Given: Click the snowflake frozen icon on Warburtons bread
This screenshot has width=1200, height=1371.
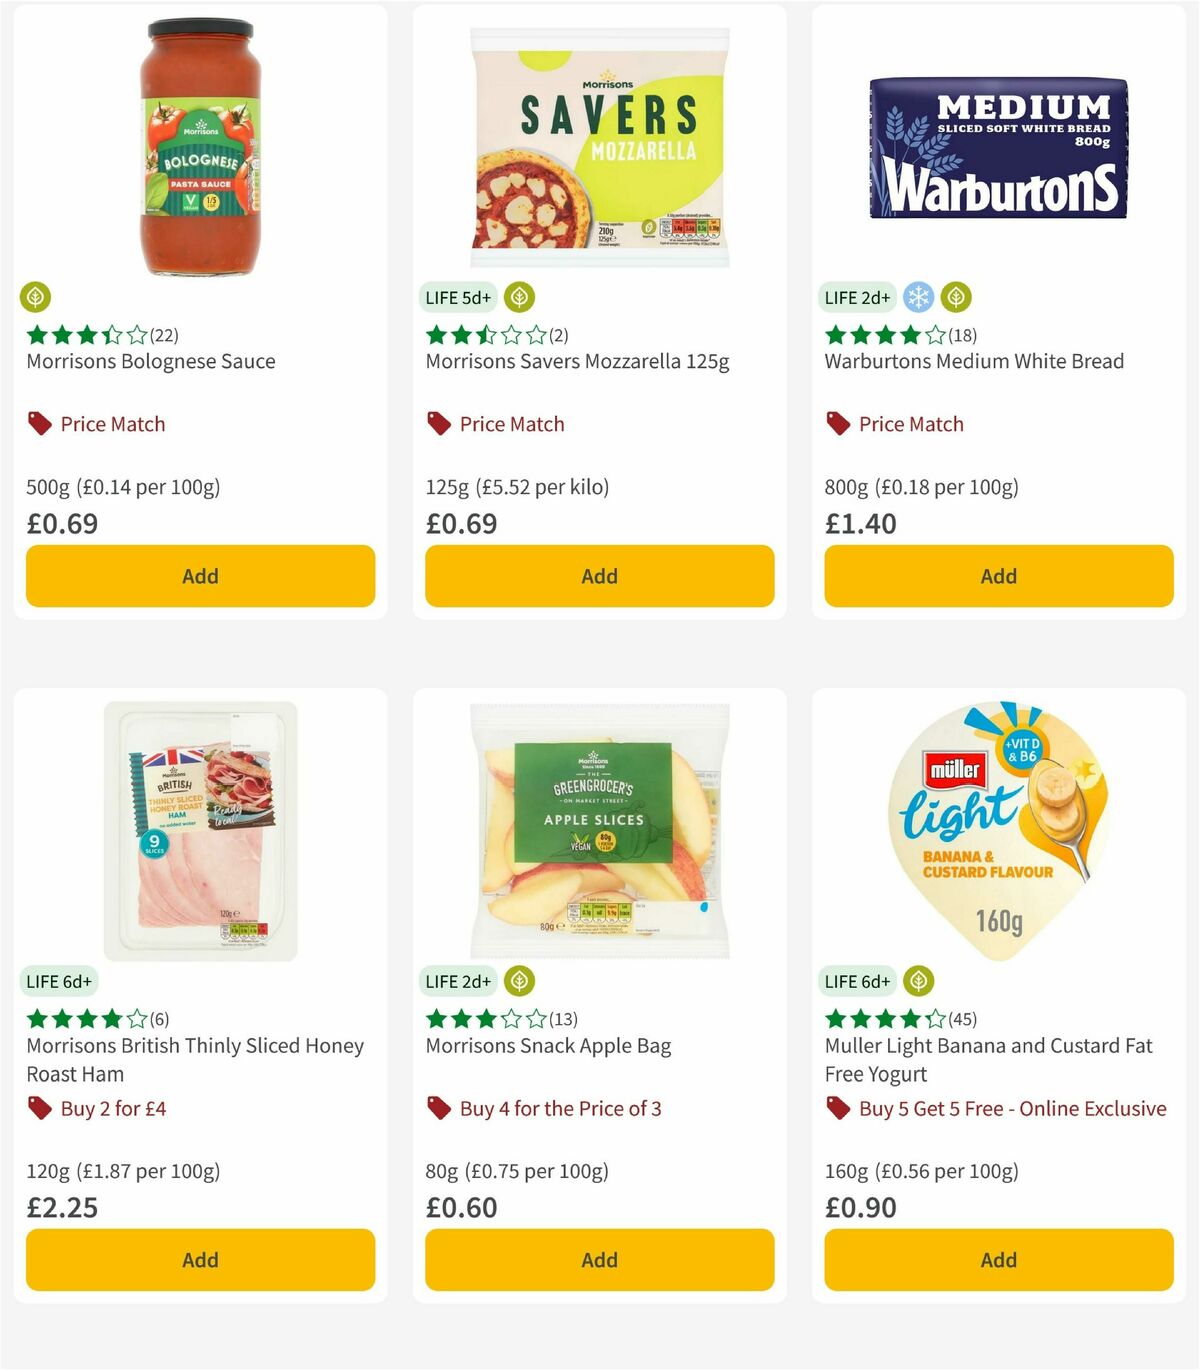Looking at the screenshot, I should click(919, 297).
